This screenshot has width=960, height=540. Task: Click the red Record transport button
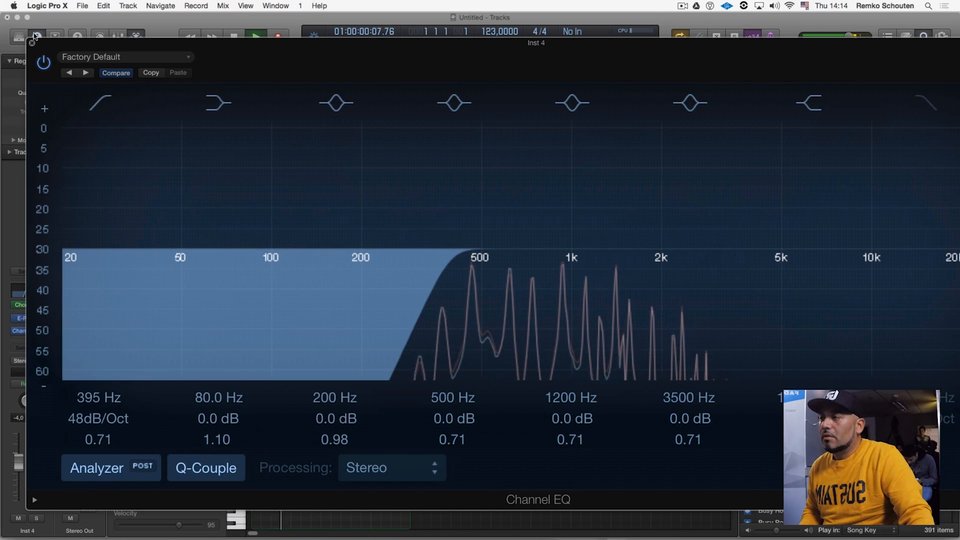point(278,36)
